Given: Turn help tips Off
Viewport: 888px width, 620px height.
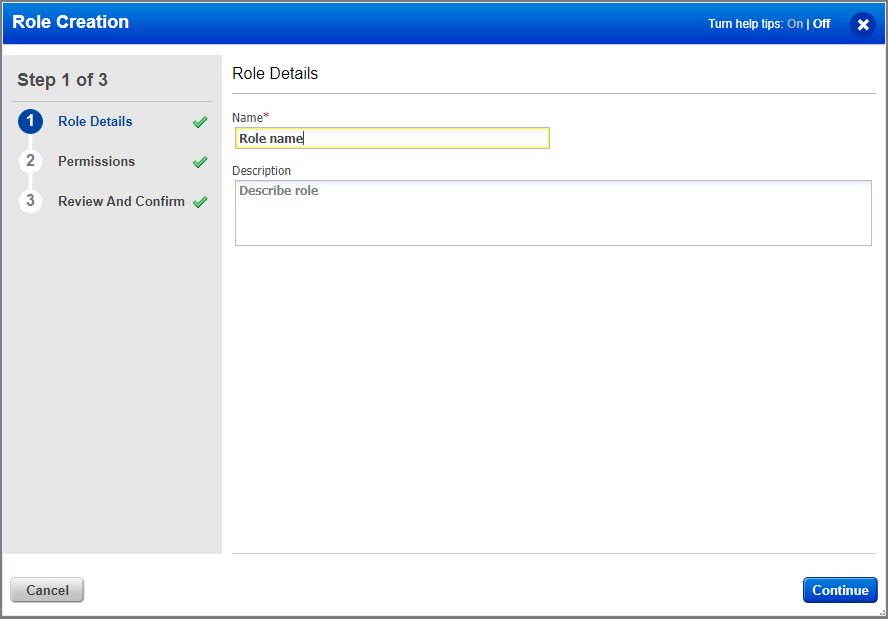Looking at the screenshot, I should click(821, 24).
